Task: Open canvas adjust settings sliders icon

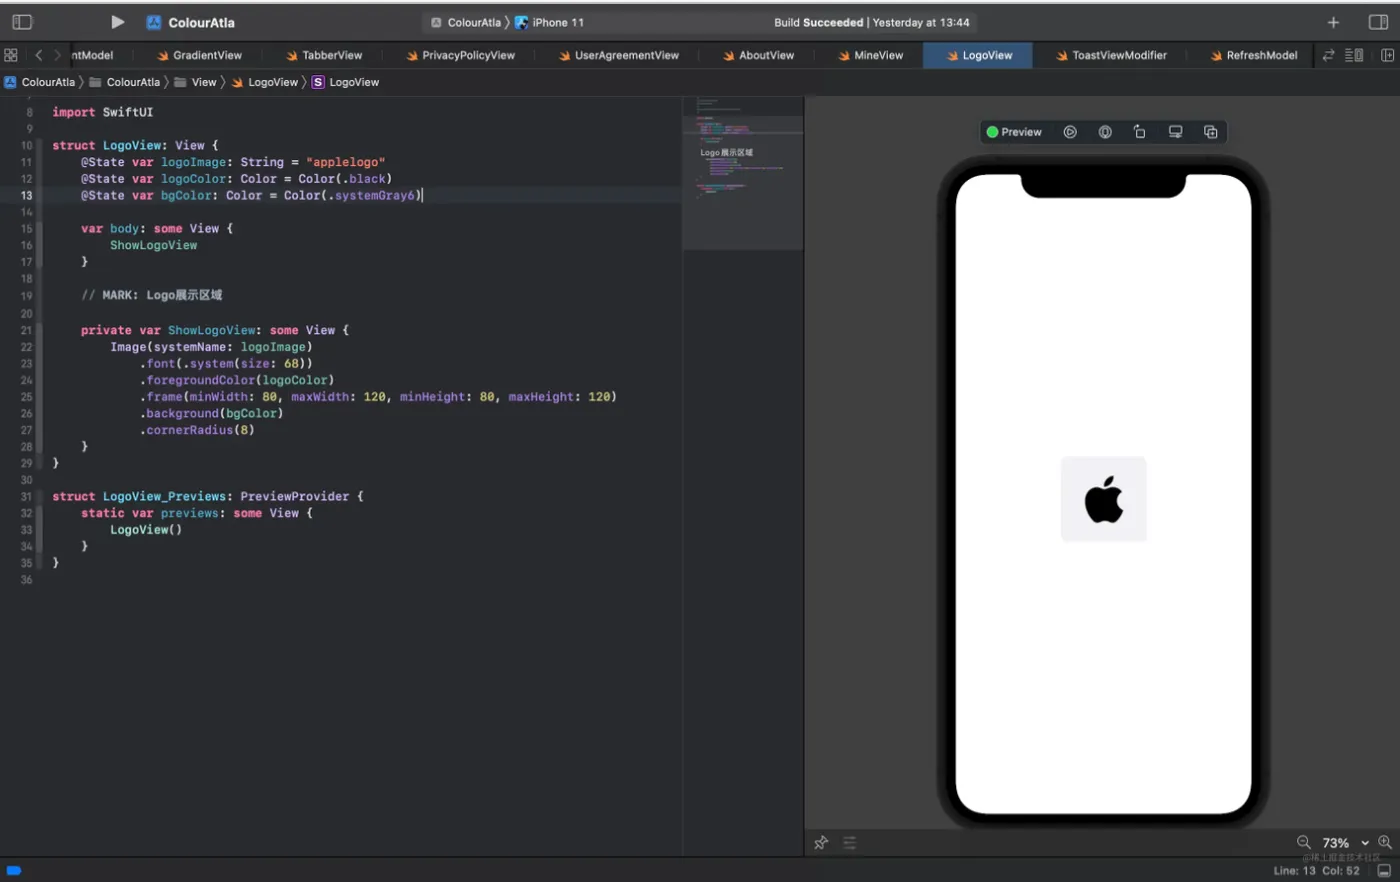Action: (850, 843)
